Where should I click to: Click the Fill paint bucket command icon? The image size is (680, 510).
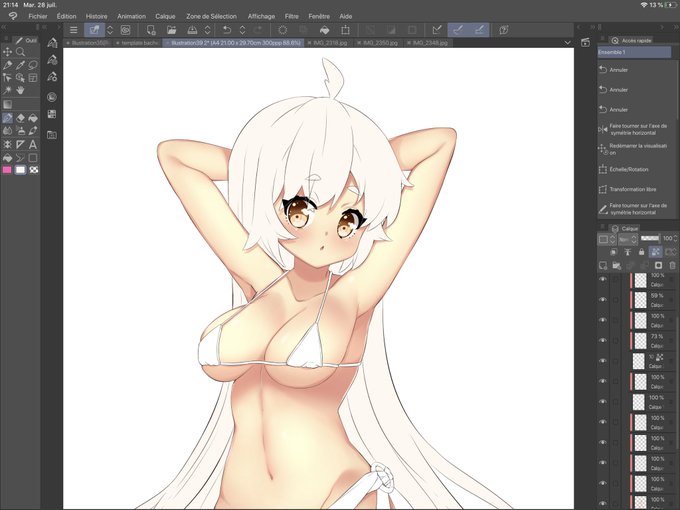click(324, 30)
